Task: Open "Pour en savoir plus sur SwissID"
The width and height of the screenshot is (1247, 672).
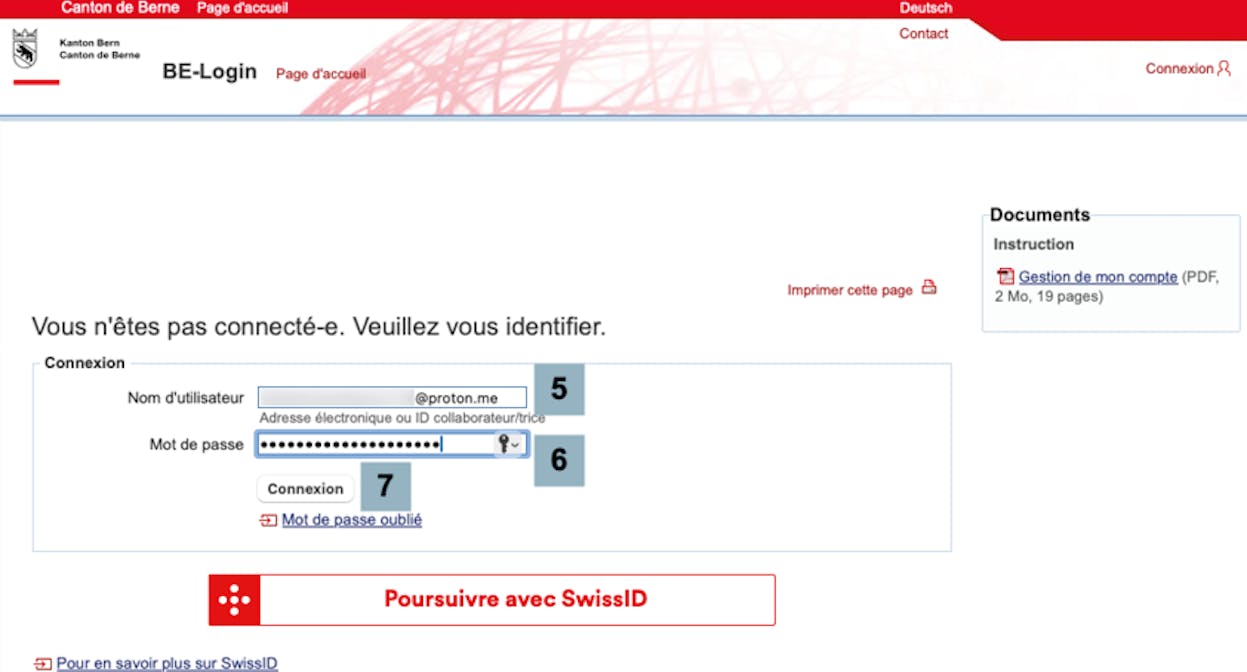Action: point(165,662)
